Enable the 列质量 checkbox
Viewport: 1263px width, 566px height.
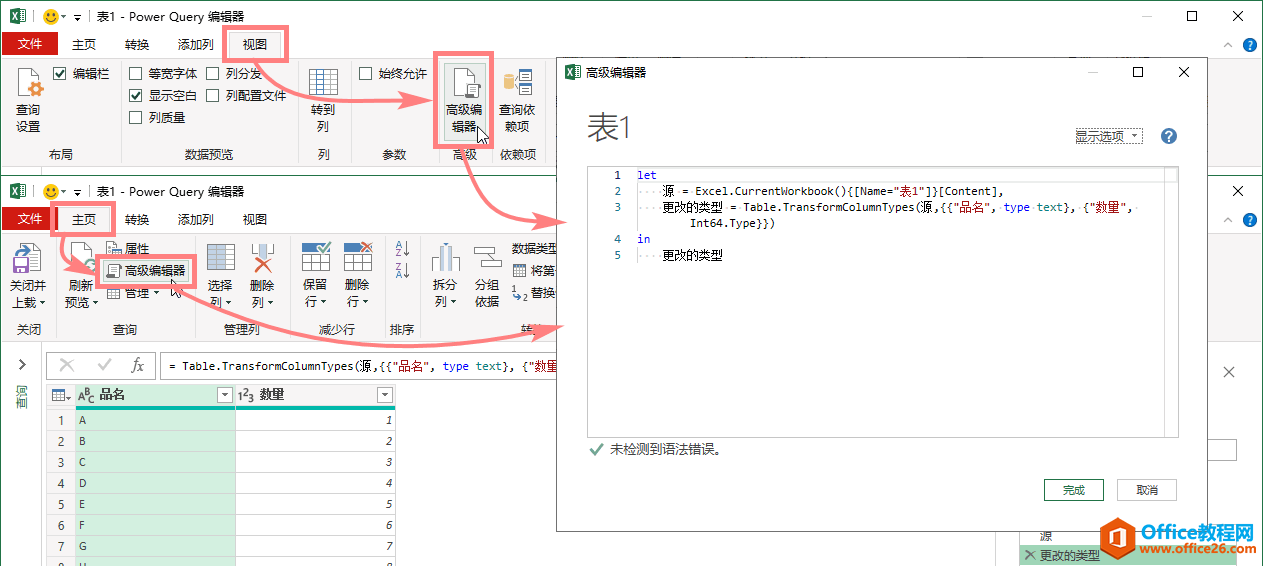(x=136, y=117)
